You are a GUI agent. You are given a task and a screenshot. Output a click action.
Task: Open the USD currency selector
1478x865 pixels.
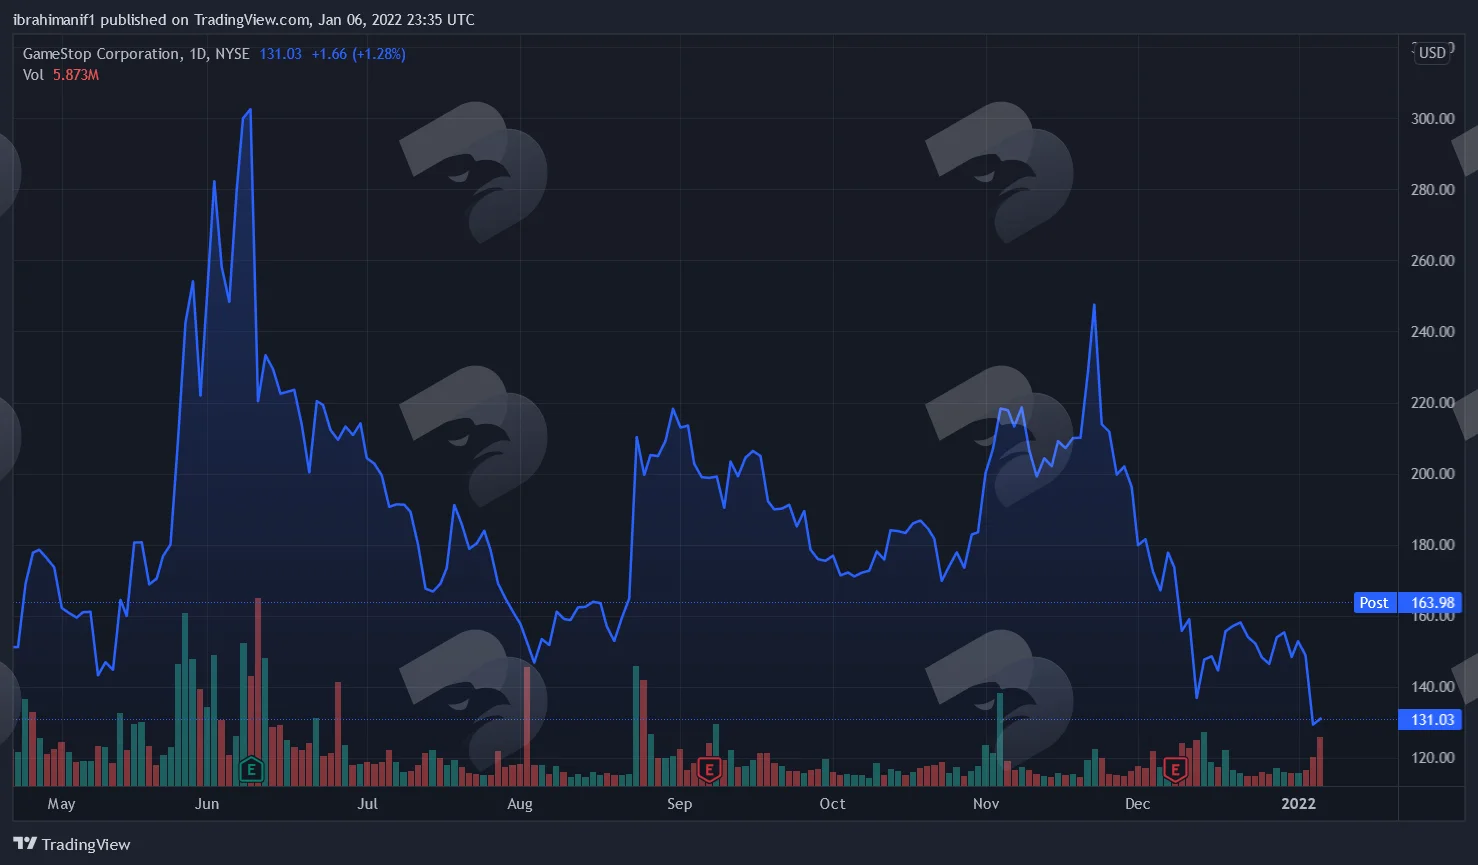click(1432, 53)
